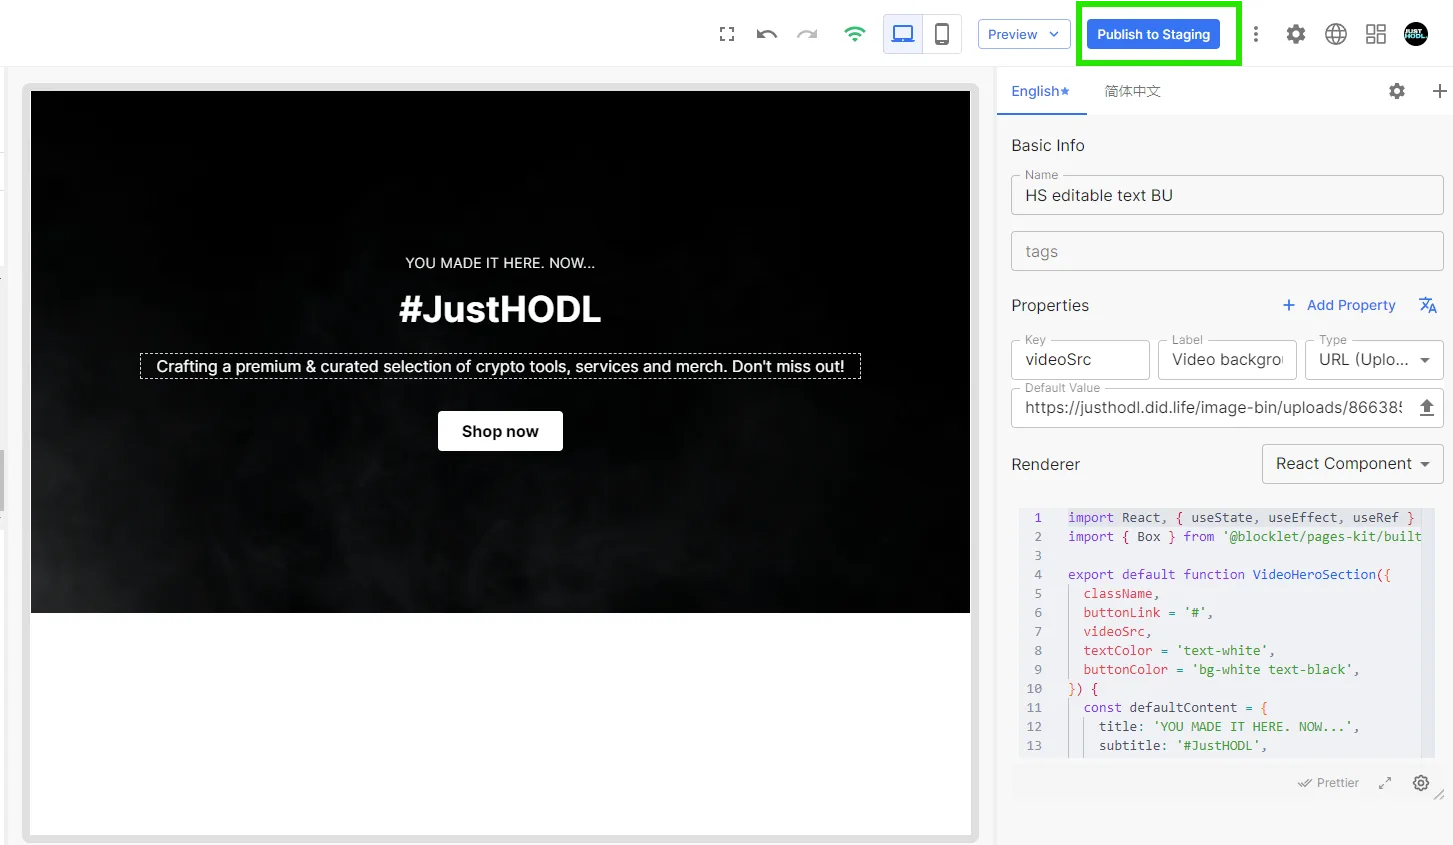This screenshot has width=1453, height=845.
Task: Open the Type dropdown URL (Upload)
Action: (x=1374, y=359)
